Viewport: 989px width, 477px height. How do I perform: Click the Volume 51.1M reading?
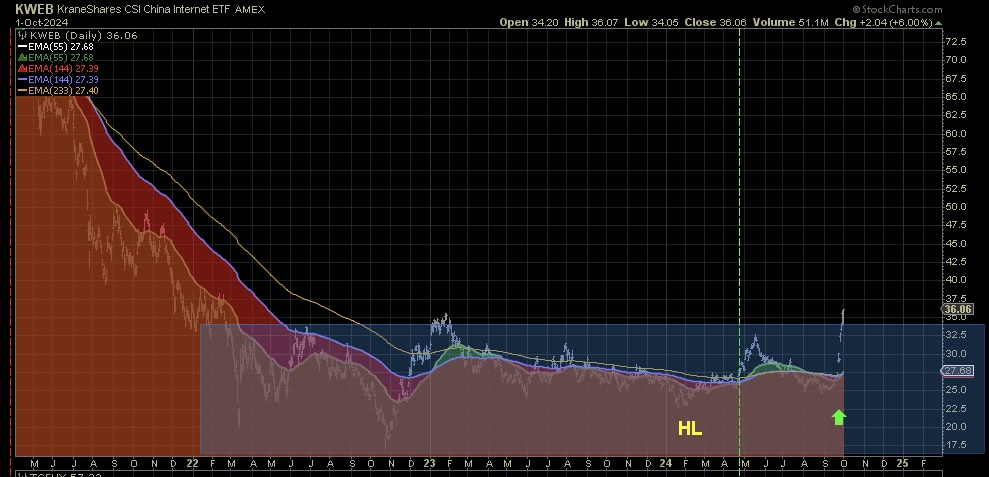790,23
